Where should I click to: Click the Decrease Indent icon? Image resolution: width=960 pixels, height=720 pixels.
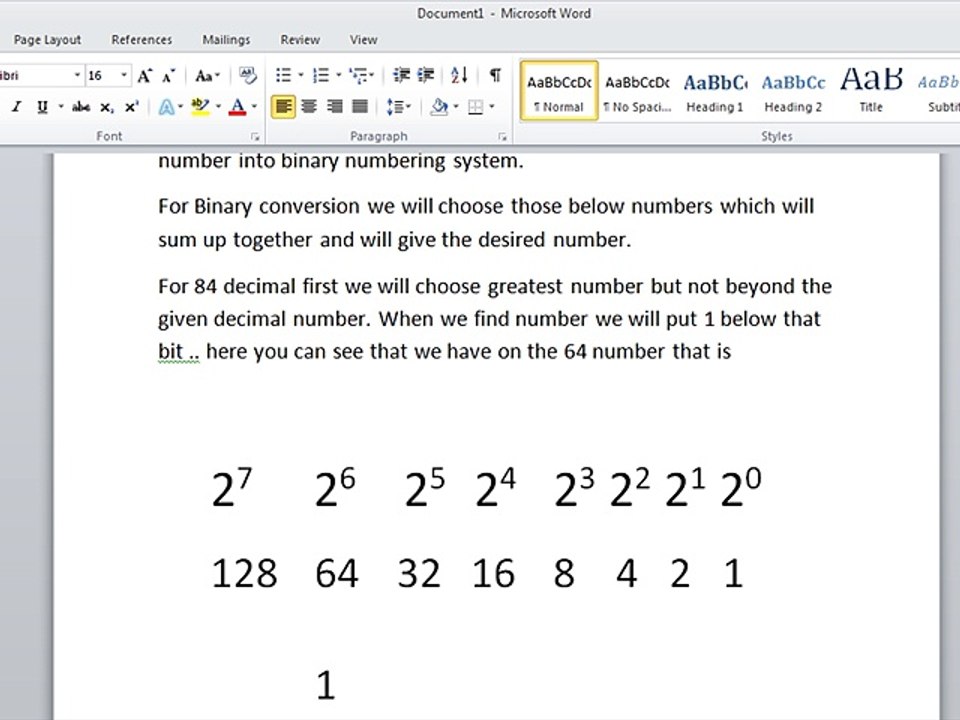[401, 75]
